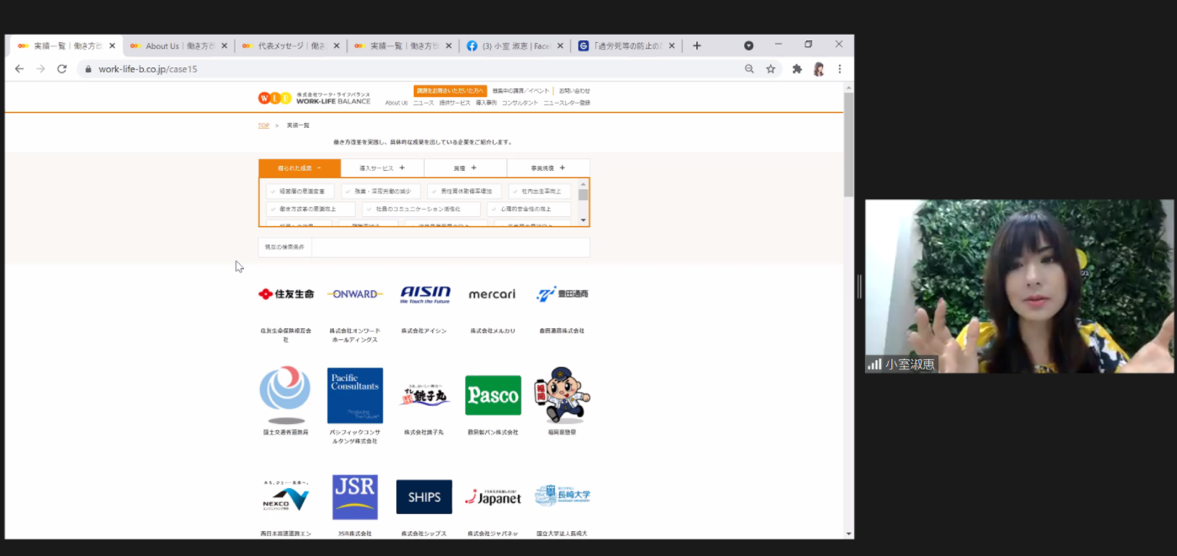Expand the 導入サービス filter section
Screen dimensions: 1177x556
382,168
